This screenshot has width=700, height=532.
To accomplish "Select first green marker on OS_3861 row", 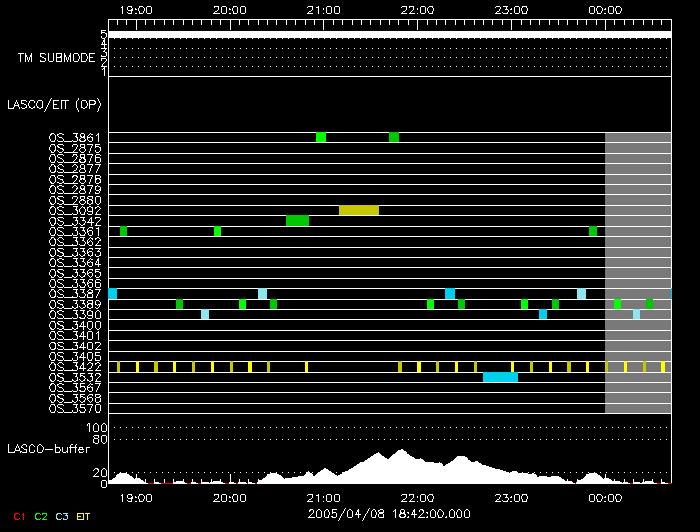I will pyautogui.click(x=321, y=137).
